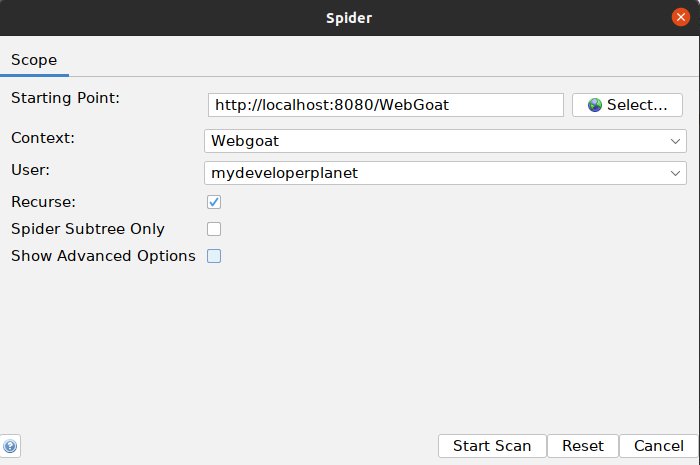Click the globe icon on the Select button
Screen dimensions: 700x465
coord(595,105)
